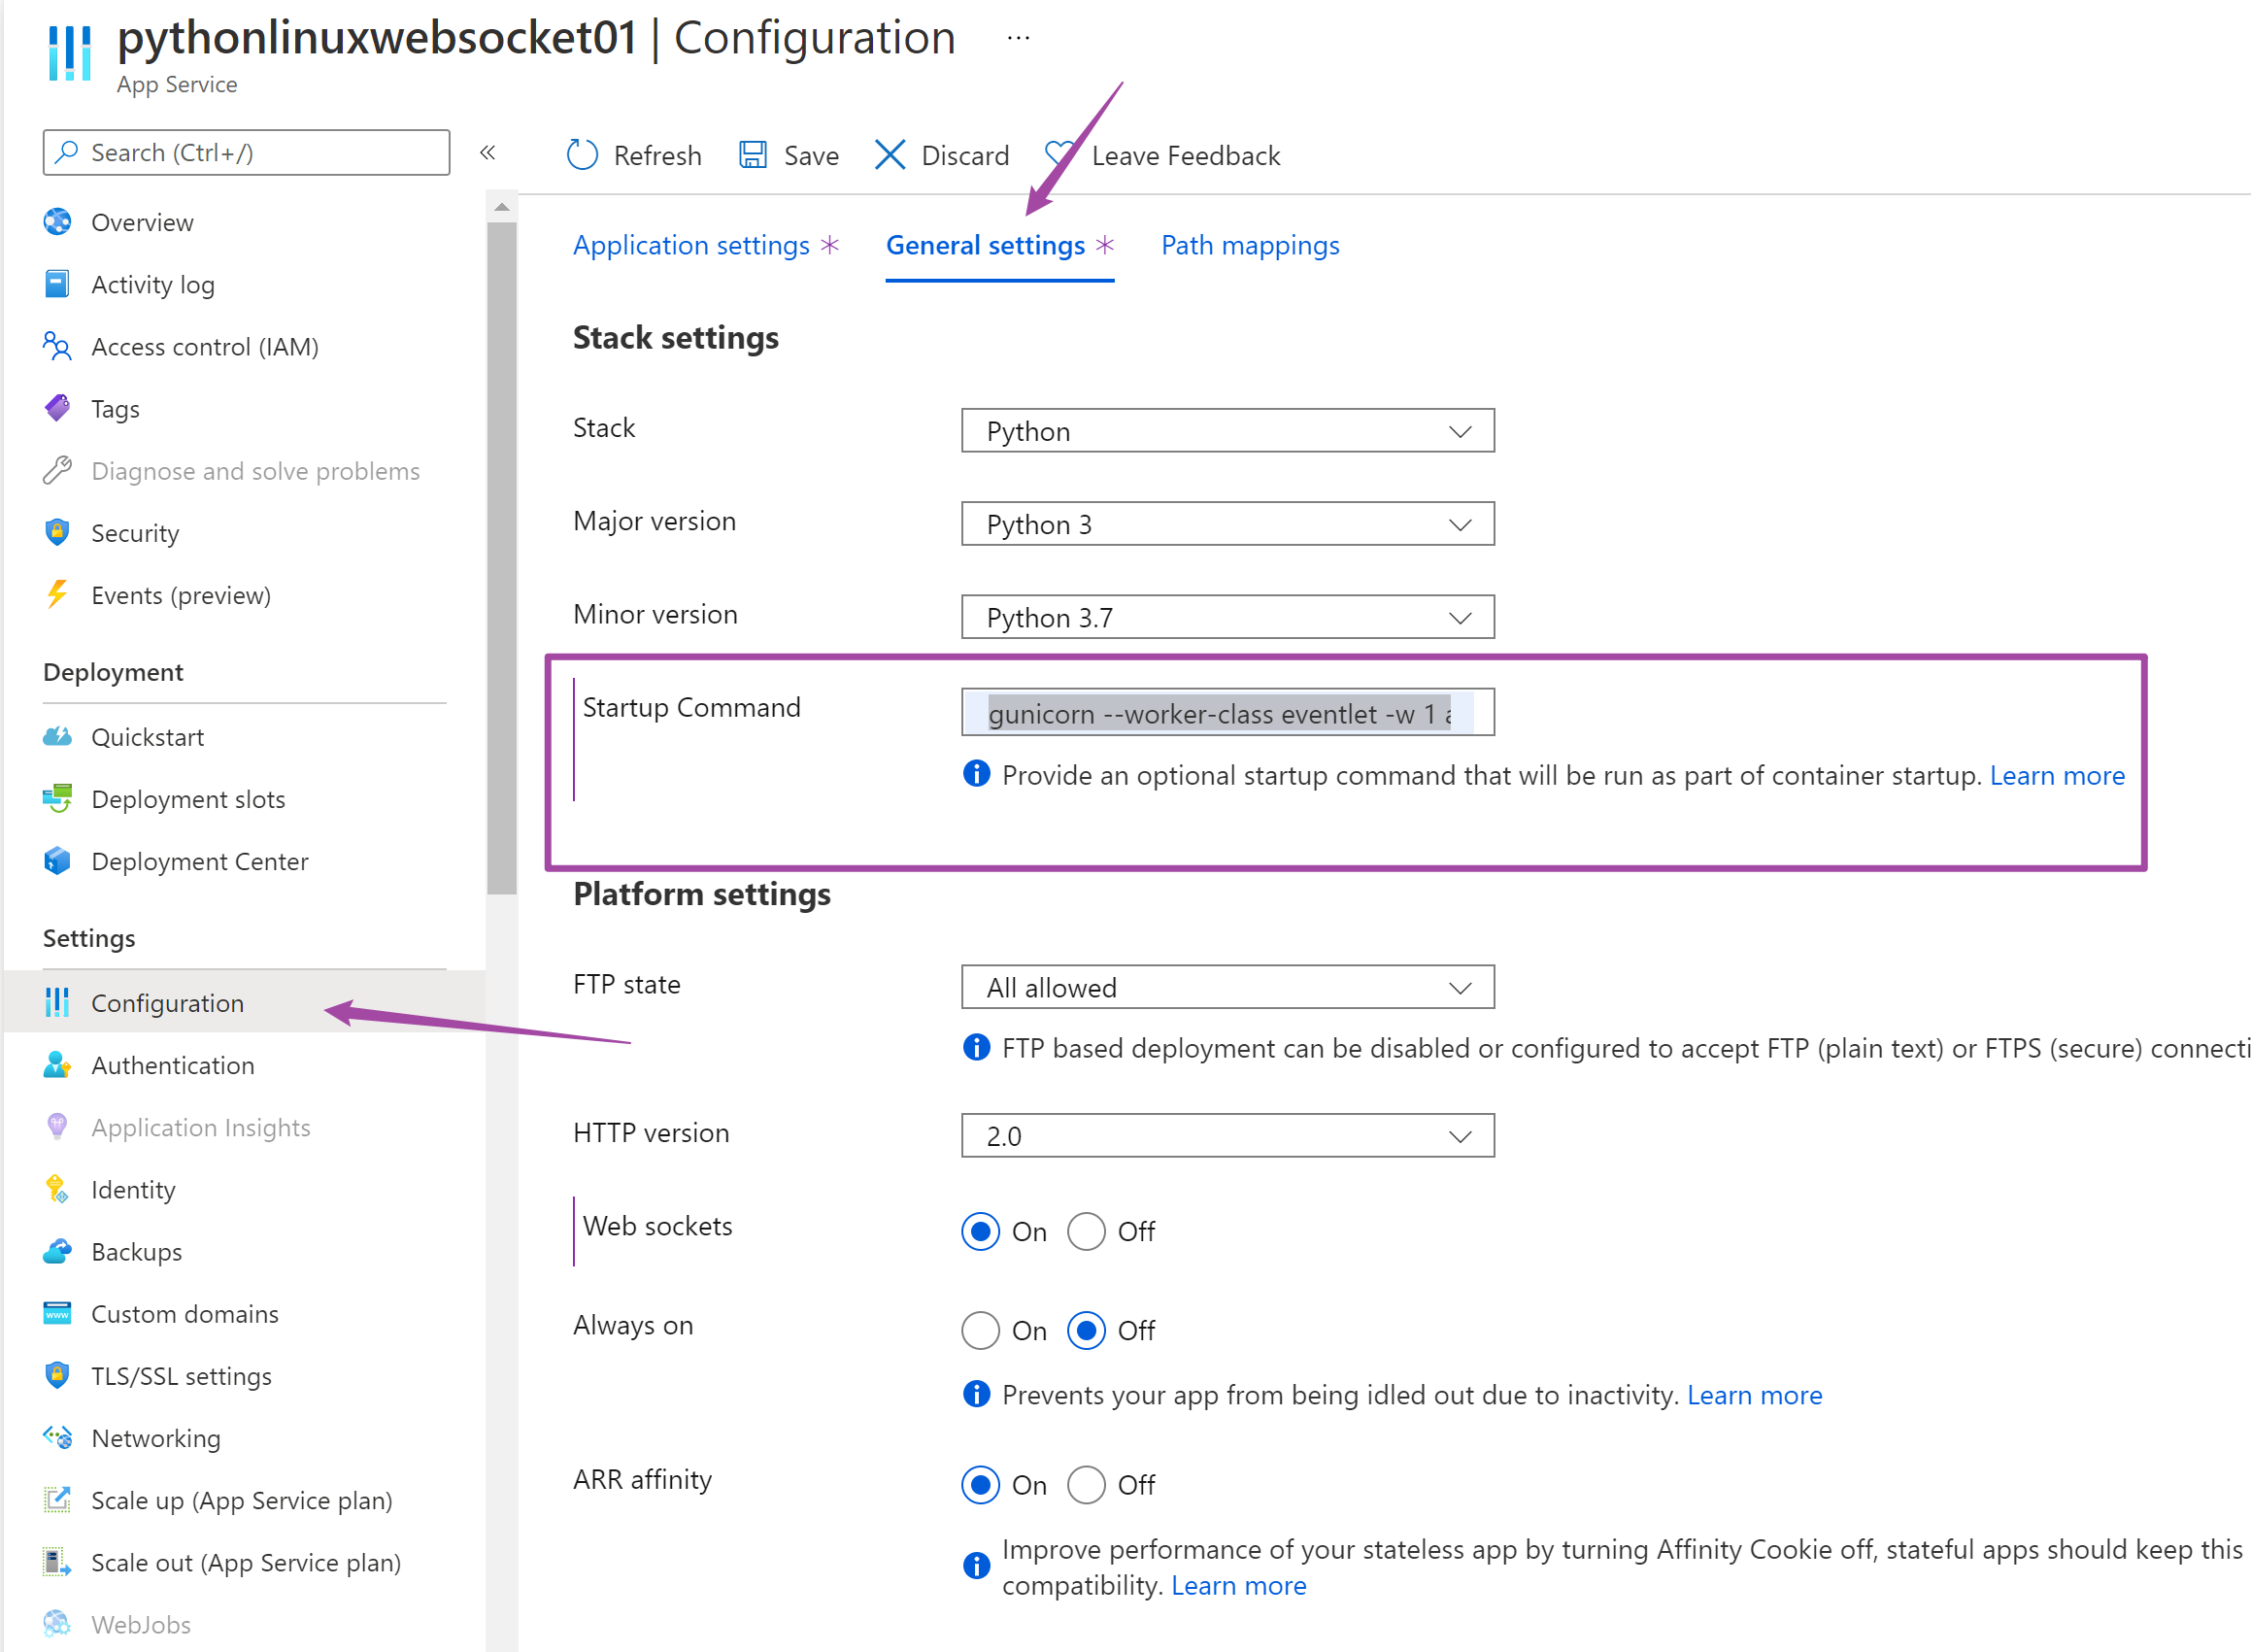The height and width of the screenshot is (1652, 2251).
Task: Click the Refresh icon in toolbar
Action: point(582,155)
